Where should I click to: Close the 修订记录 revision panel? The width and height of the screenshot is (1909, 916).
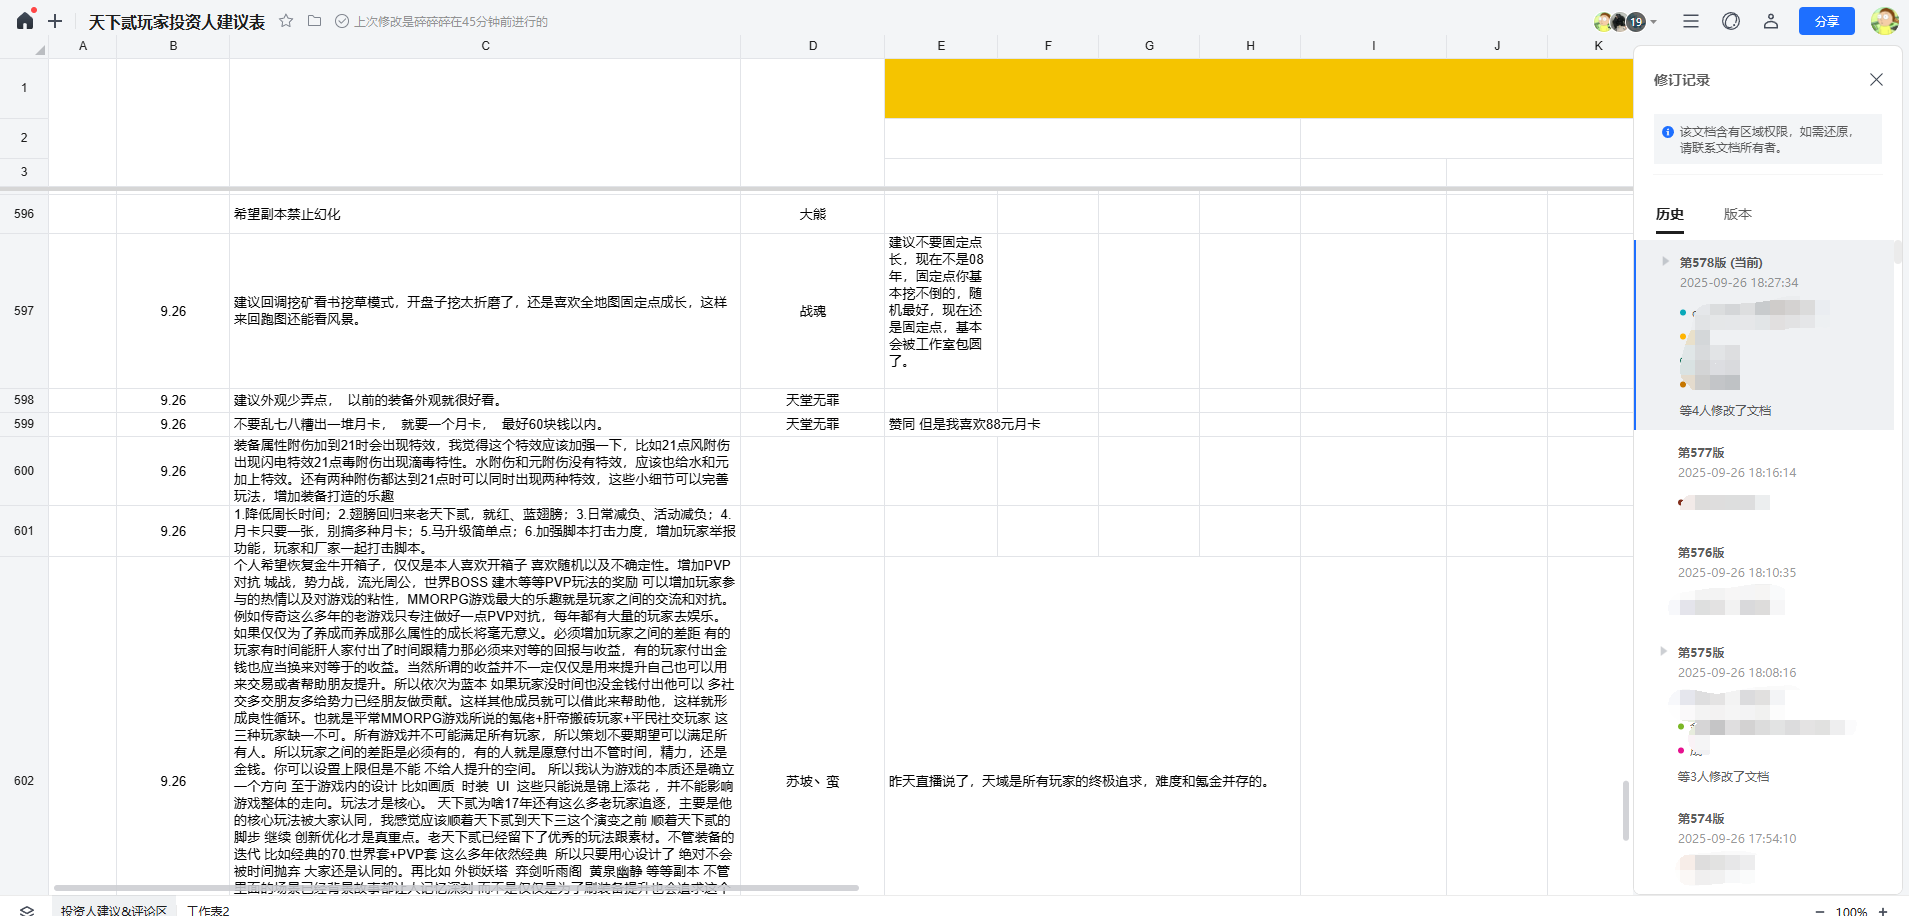click(1876, 80)
